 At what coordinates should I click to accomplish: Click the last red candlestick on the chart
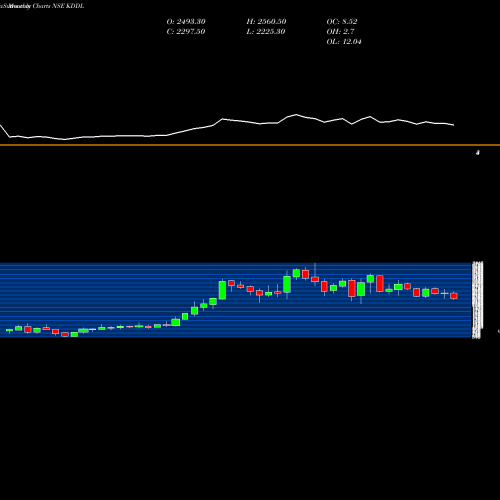tap(454, 296)
